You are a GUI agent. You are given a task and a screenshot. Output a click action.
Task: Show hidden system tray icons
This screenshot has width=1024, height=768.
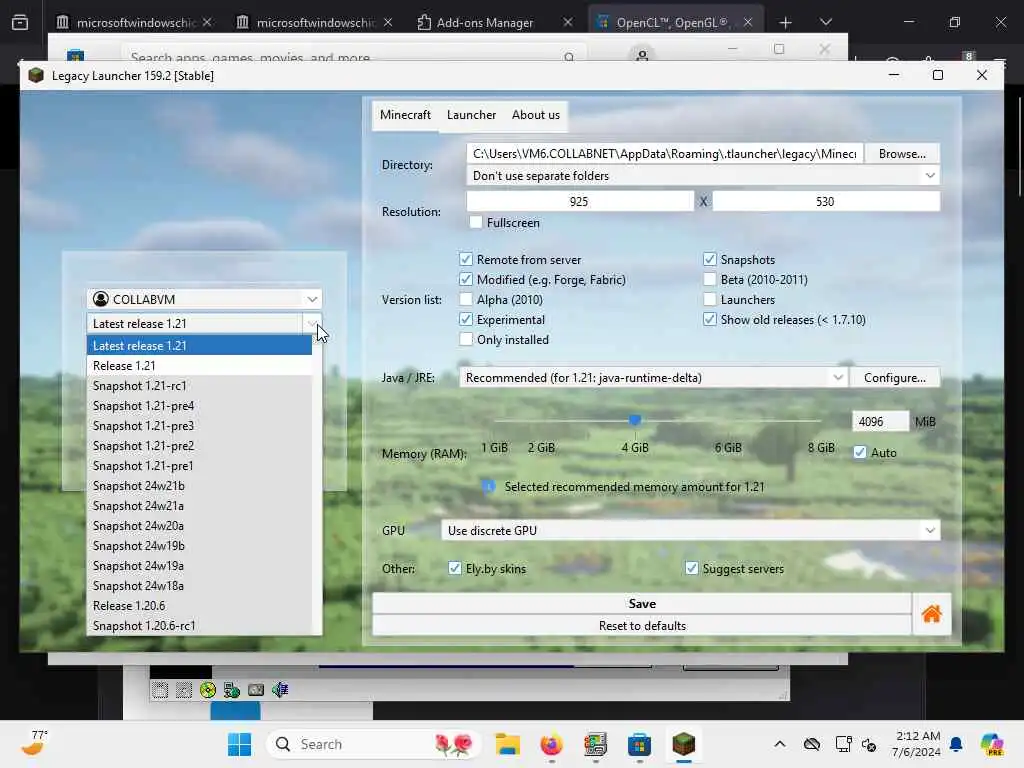pyautogui.click(x=780, y=744)
